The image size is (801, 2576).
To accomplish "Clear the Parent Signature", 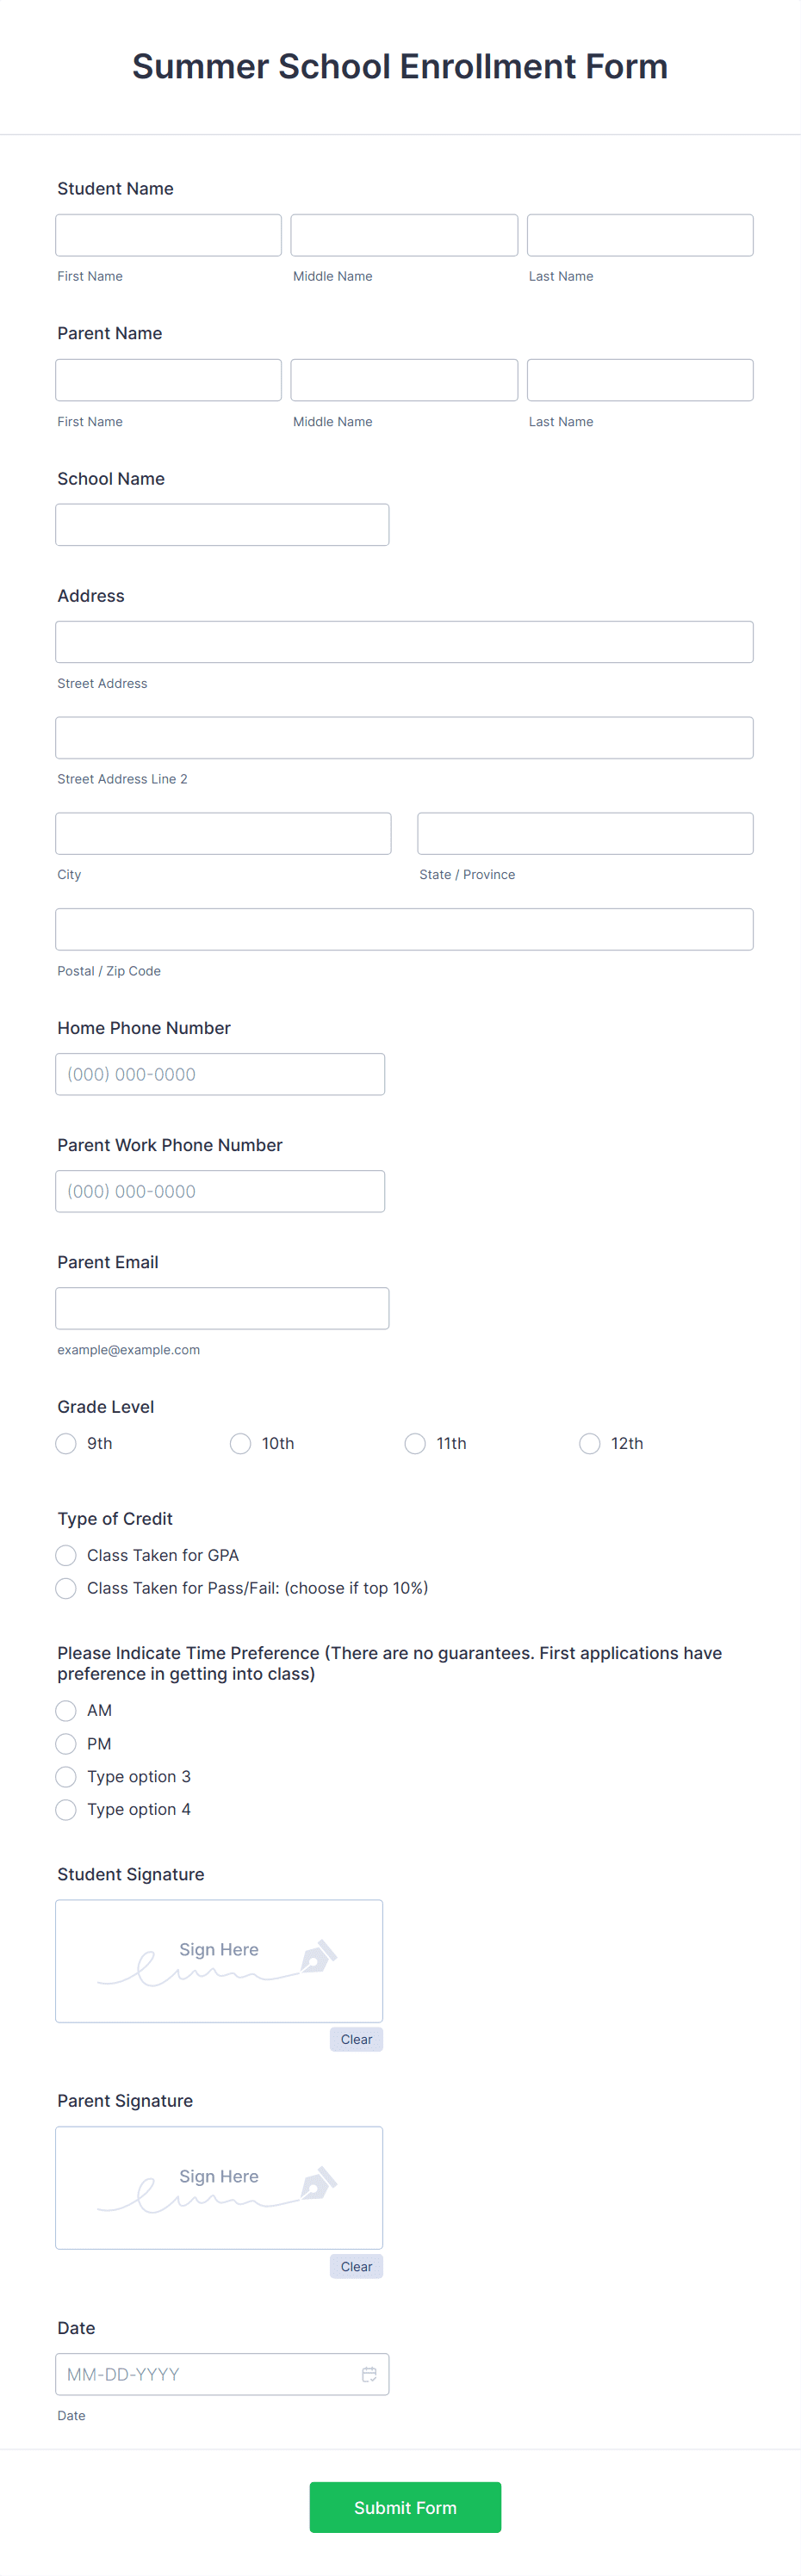I will (x=355, y=2266).
